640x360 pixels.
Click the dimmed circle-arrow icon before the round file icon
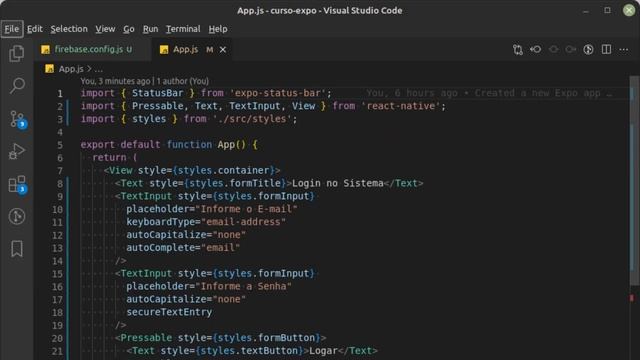pyautogui.click(x=571, y=50)
